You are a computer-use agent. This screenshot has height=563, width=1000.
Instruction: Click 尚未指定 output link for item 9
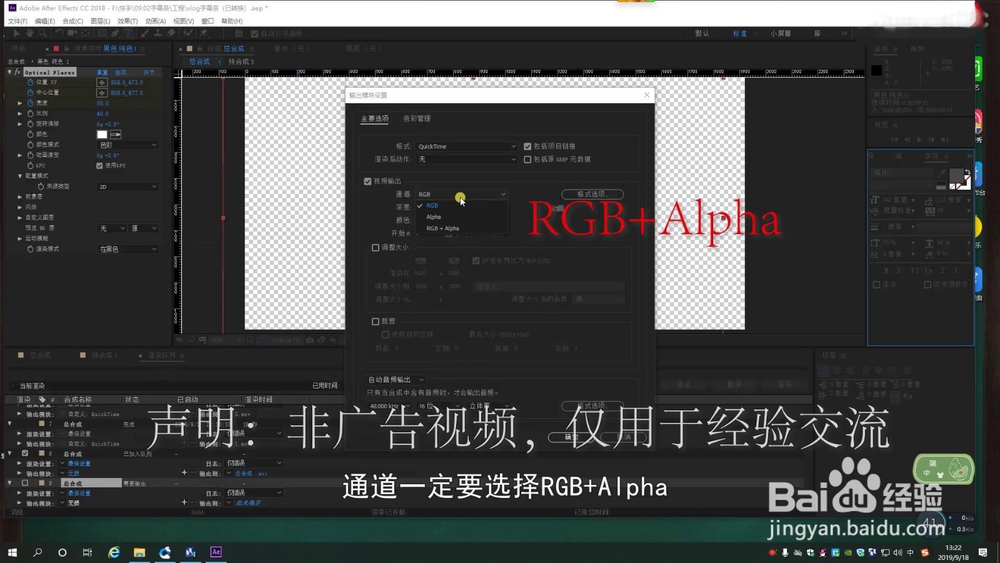pyautogui.click(x=248, y=503)
